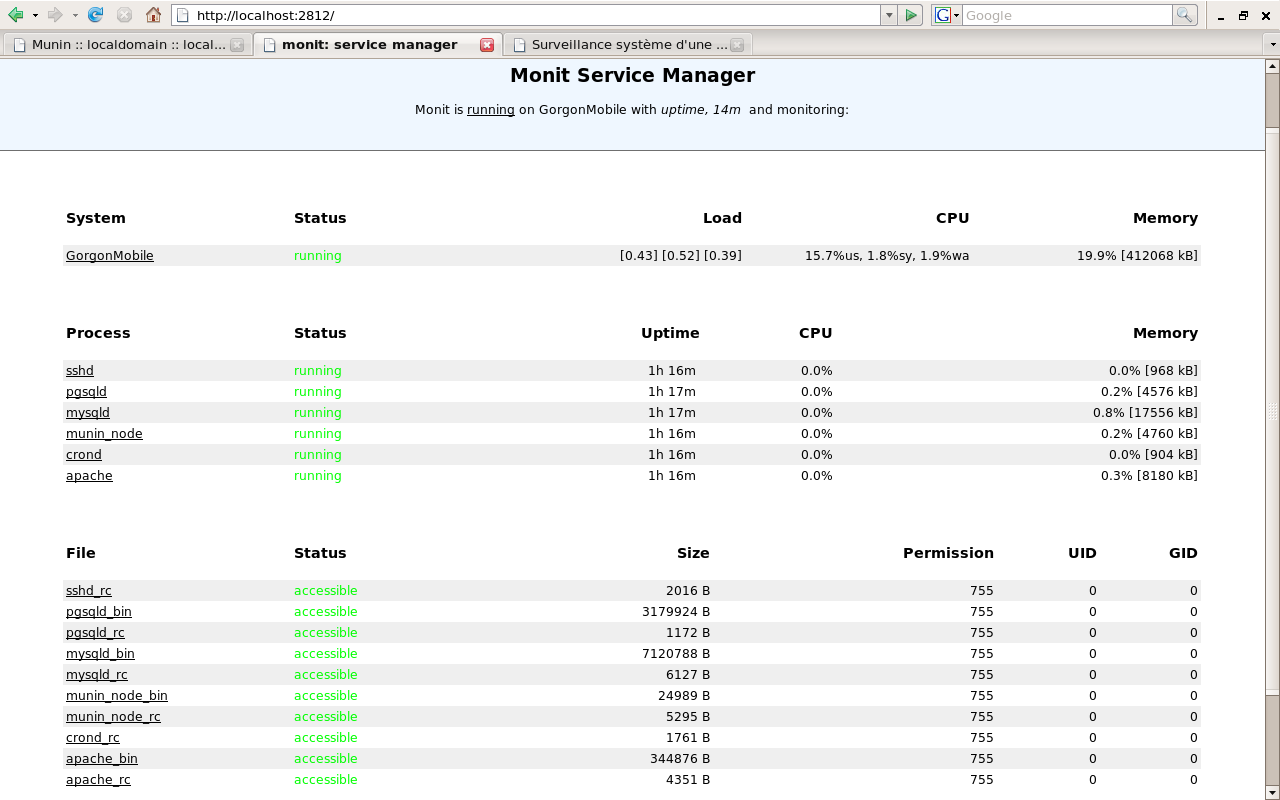The width and height of the screenshot is (1280, 800).
Task: Click in the Google search field
Action: (x=1066, y=15)
